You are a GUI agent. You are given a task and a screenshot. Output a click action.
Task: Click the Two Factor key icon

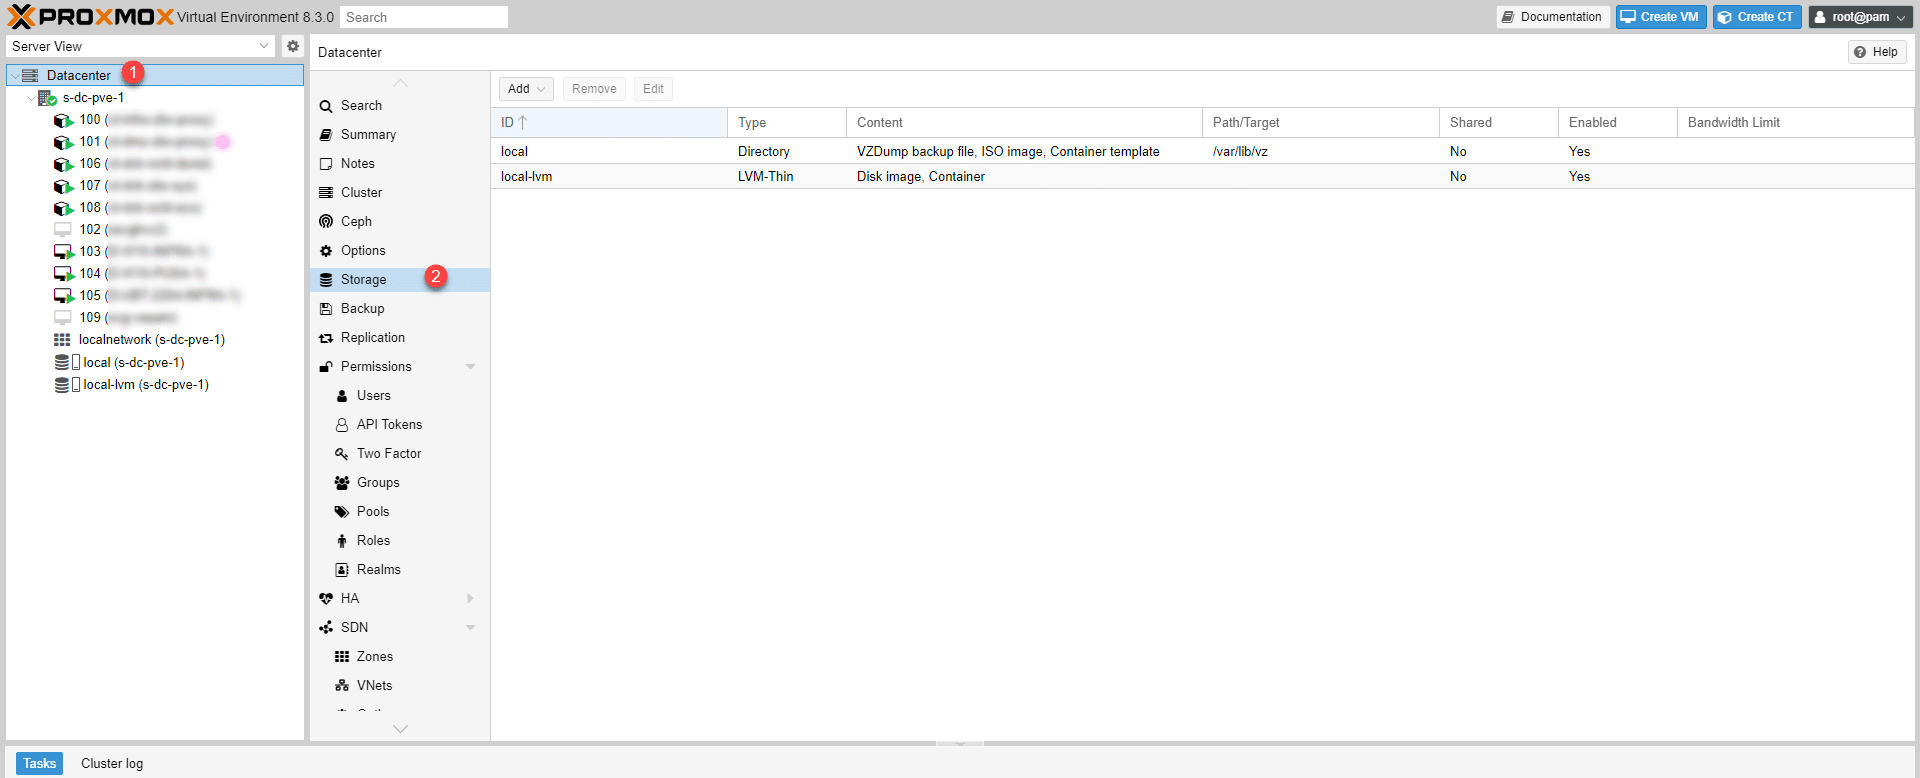tap(342, 454)
